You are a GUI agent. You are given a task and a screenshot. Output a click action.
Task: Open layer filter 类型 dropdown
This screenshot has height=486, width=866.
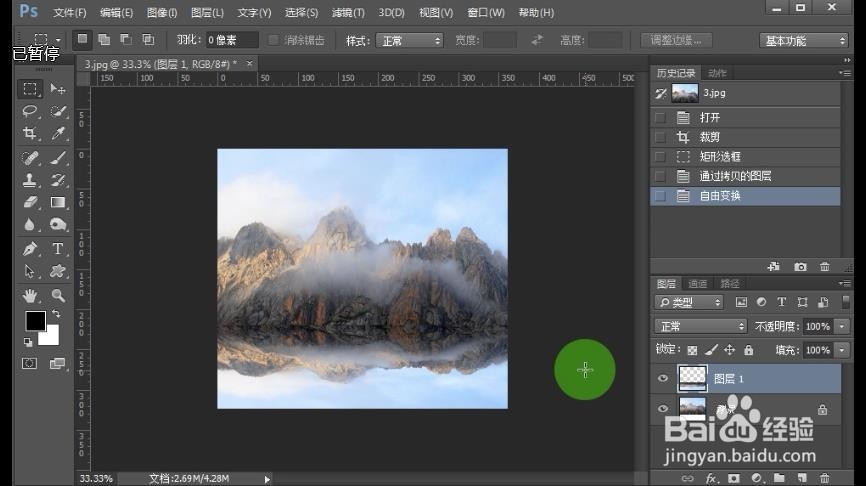[x=689, y=302]
